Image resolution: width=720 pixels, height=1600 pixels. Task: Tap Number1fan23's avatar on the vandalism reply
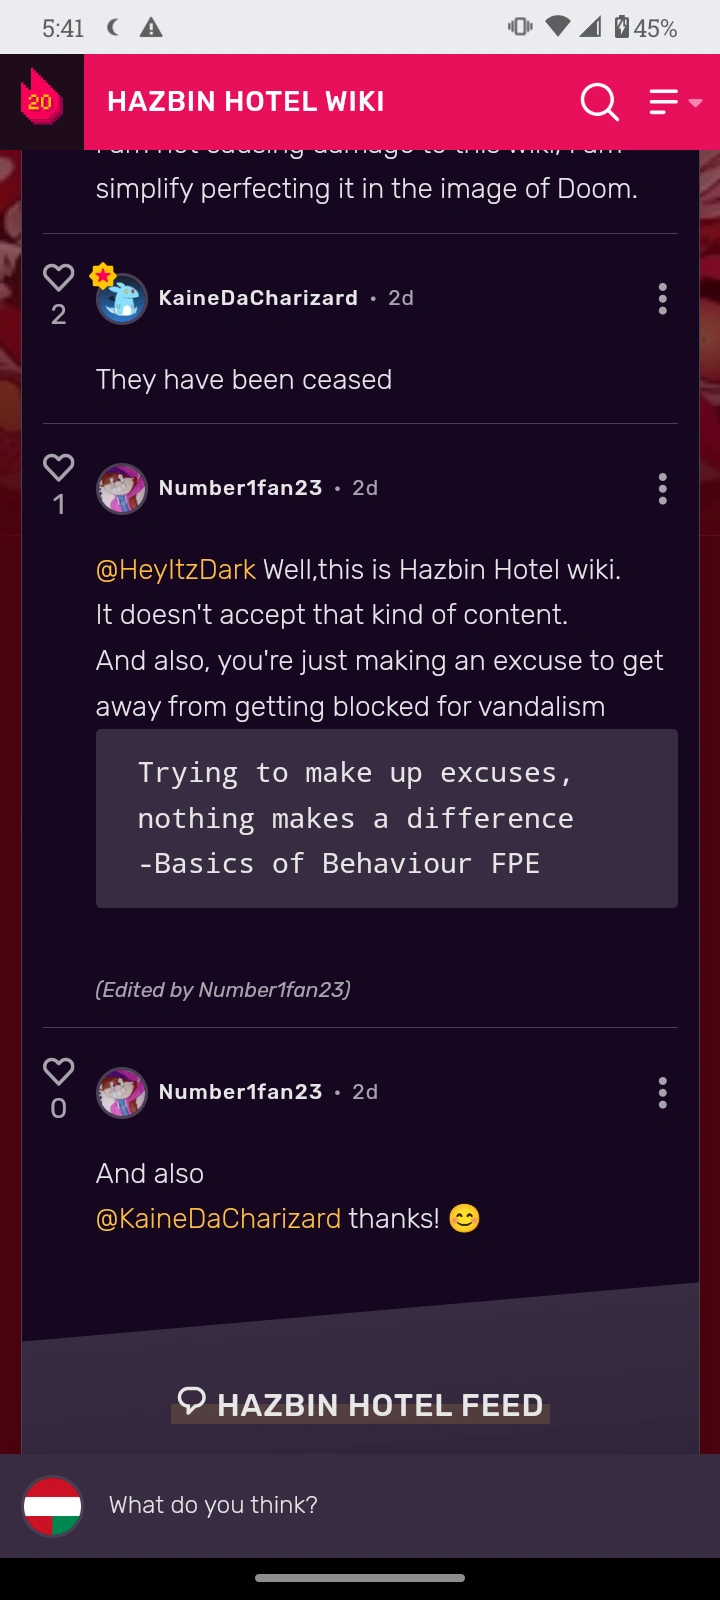coord(122,488)
